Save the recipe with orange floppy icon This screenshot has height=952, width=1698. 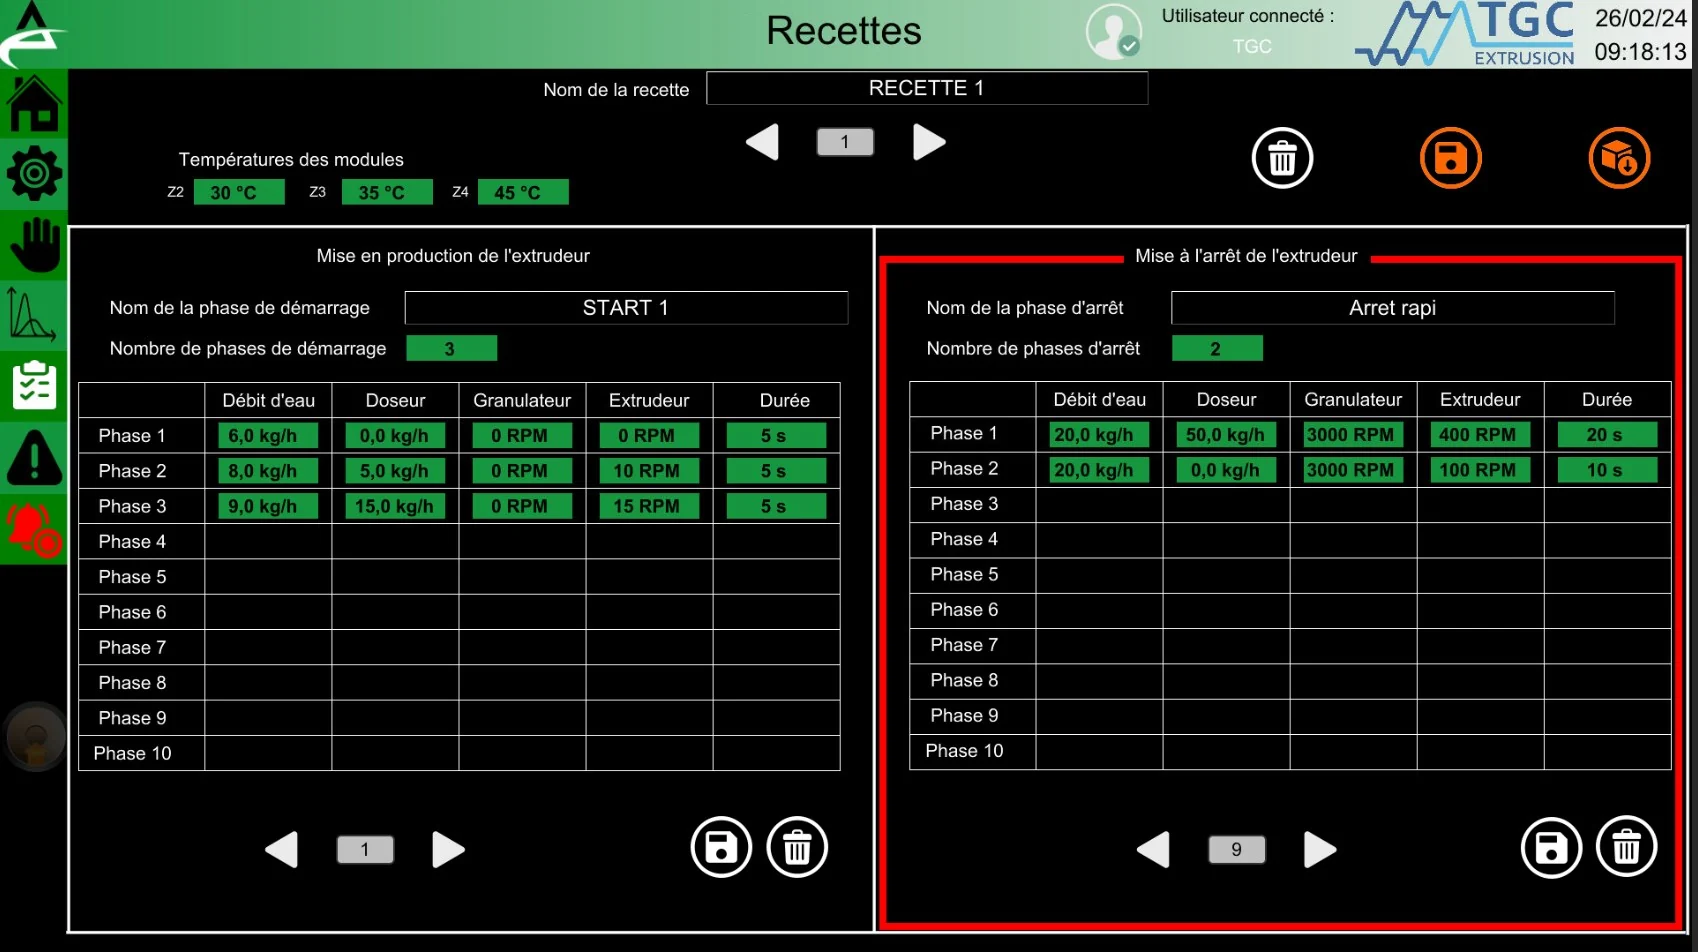(x=1450, y=158)
